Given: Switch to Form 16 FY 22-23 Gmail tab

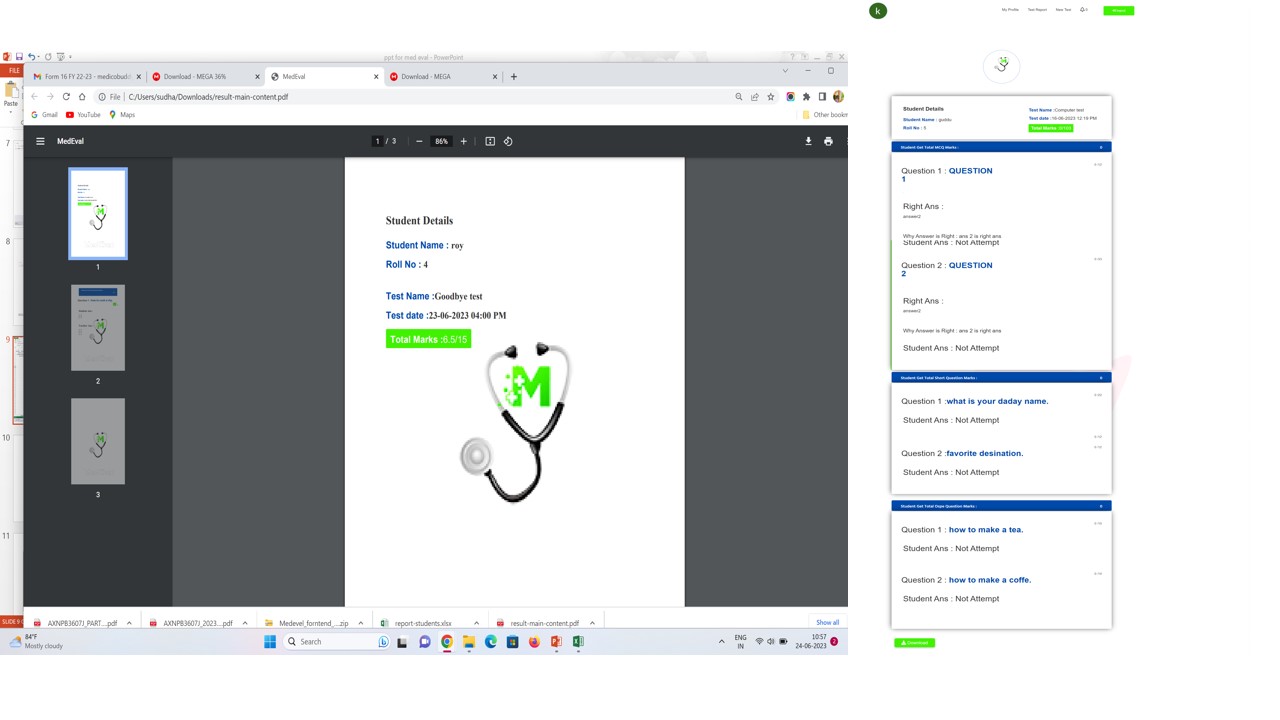Looking at the screenshot, I should click(x=84, y=76).
